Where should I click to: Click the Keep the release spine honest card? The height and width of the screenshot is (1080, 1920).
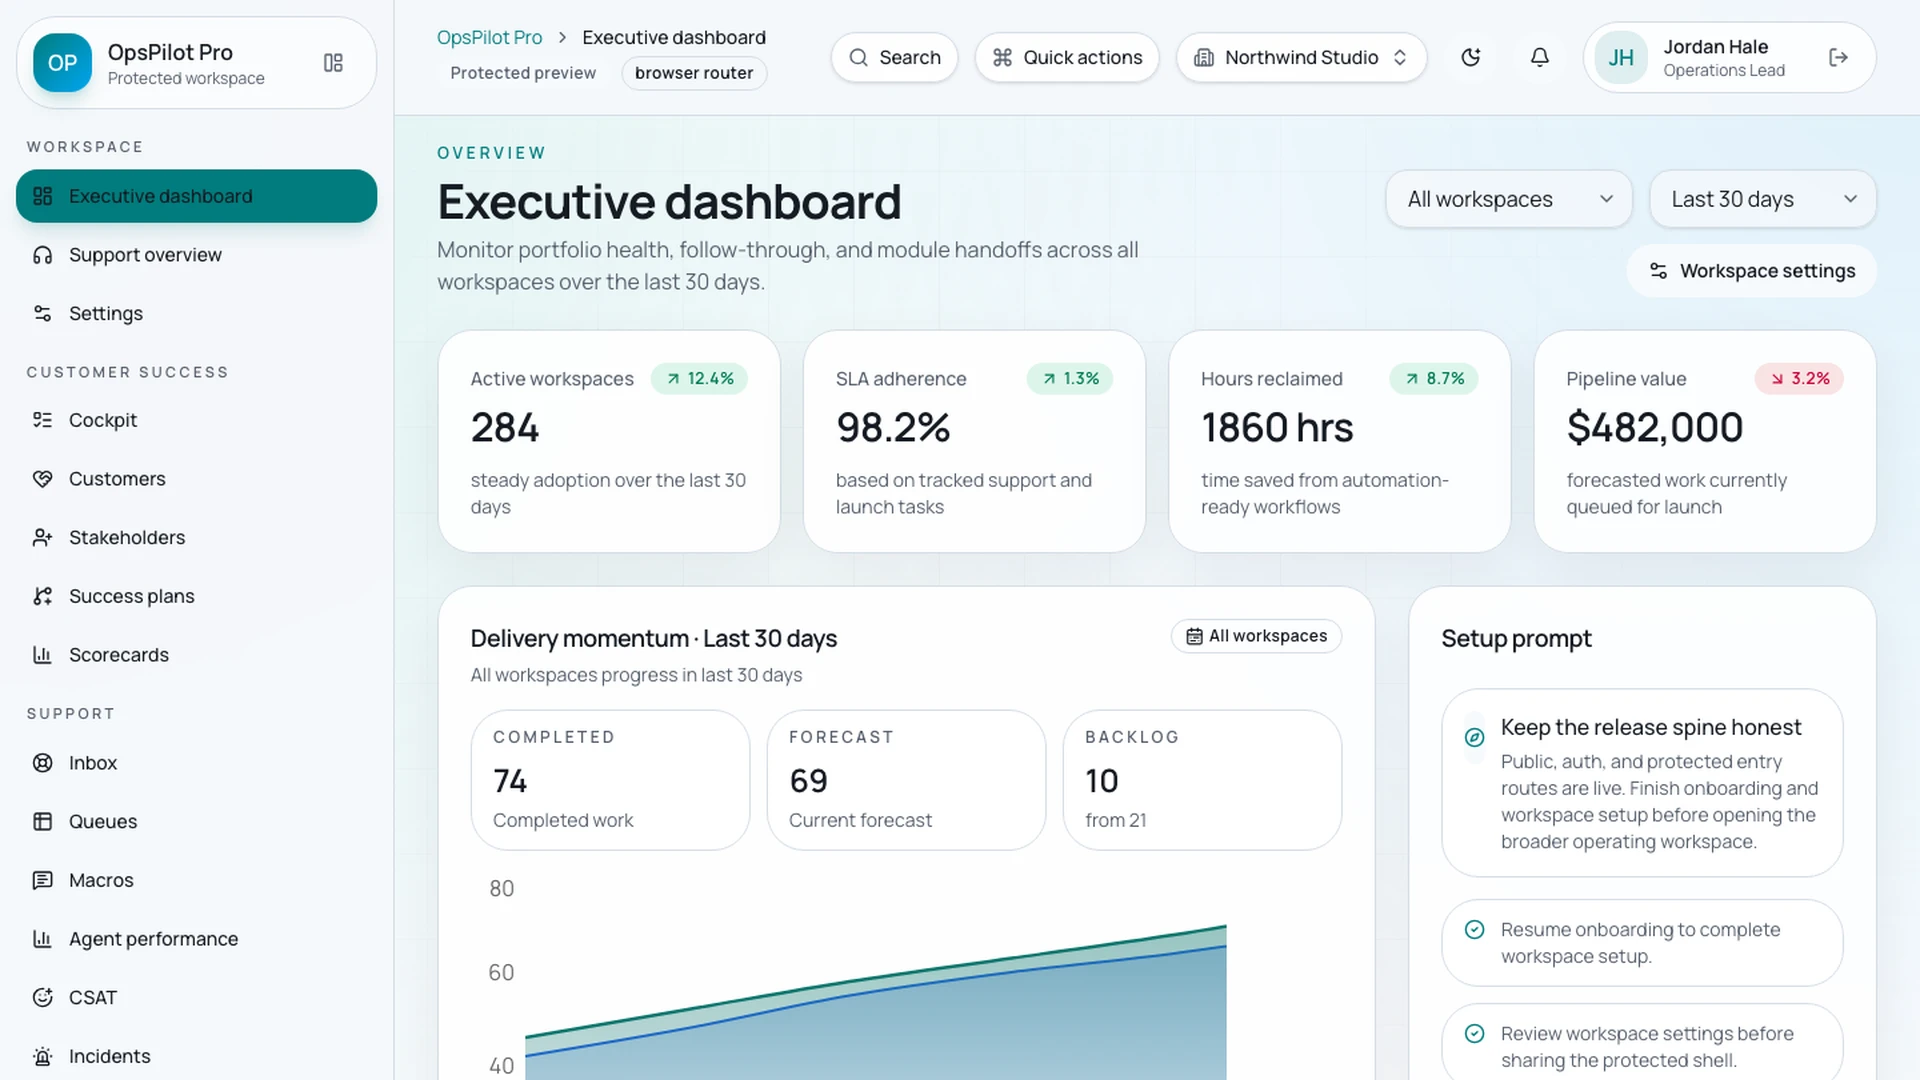tap(1642, 783)
